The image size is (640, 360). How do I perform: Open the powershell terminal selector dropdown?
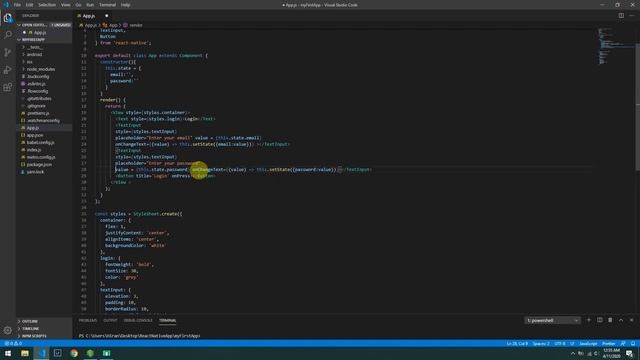[552, 320]
